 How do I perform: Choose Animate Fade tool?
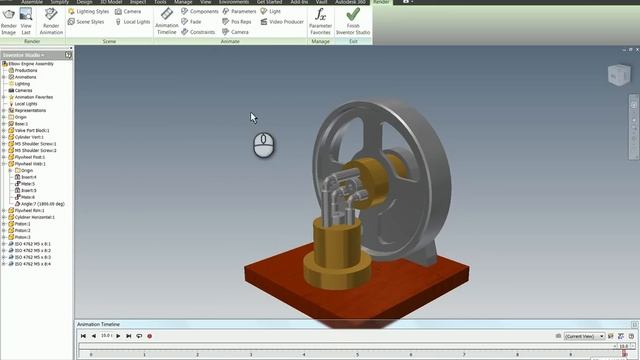[191, 22]
